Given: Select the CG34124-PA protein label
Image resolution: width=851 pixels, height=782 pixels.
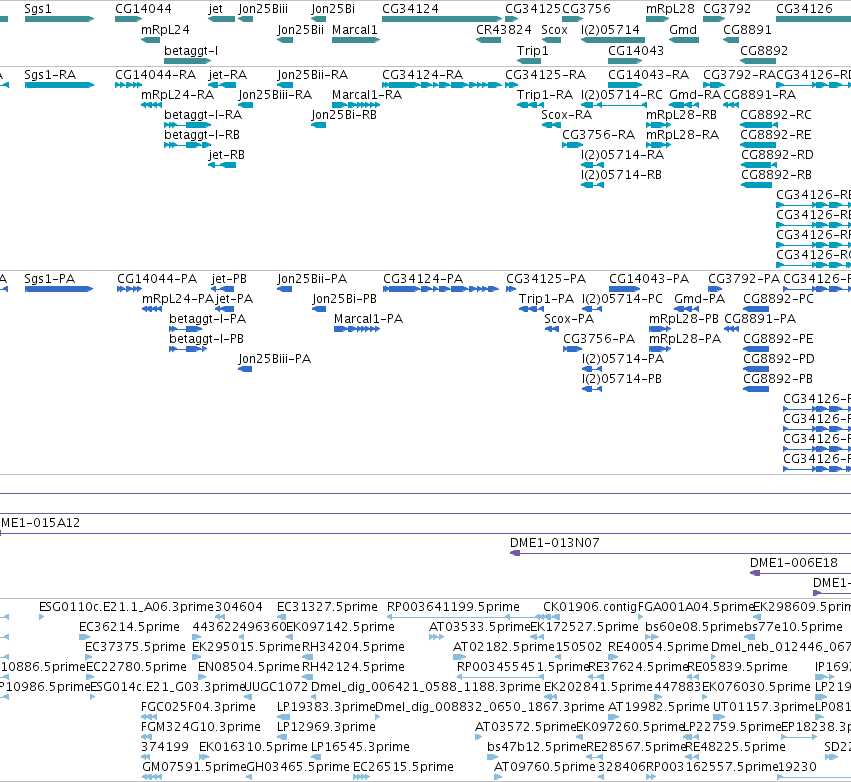Looking at the screenshot, I should pyautogui.click(x=423, y=279).
